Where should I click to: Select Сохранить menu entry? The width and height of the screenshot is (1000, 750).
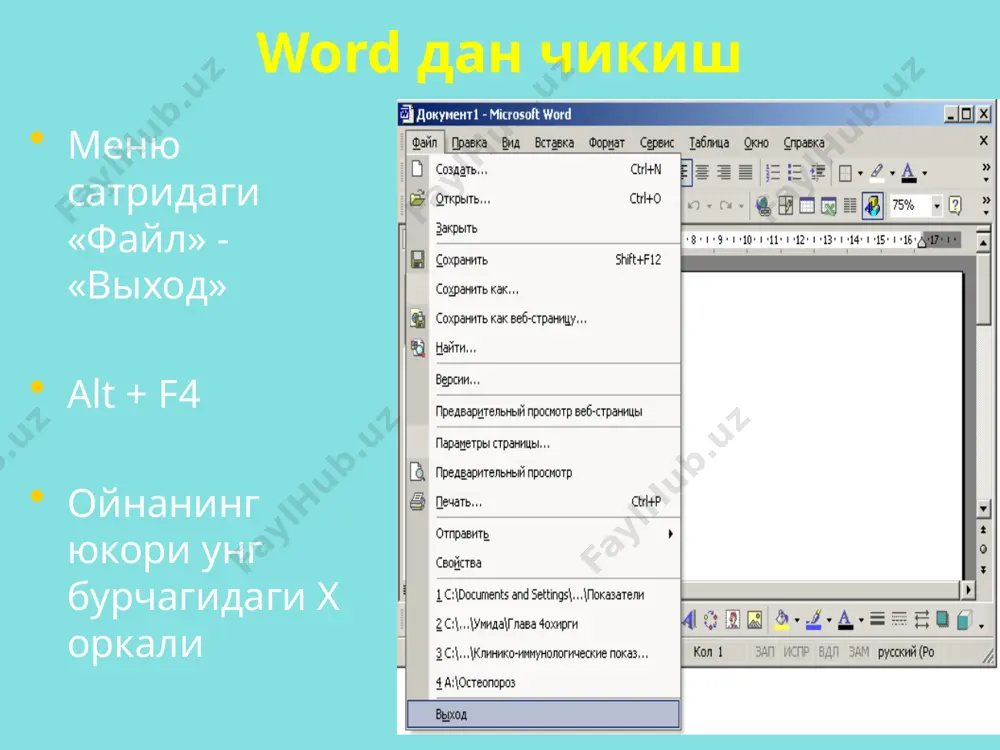point(544,260)
